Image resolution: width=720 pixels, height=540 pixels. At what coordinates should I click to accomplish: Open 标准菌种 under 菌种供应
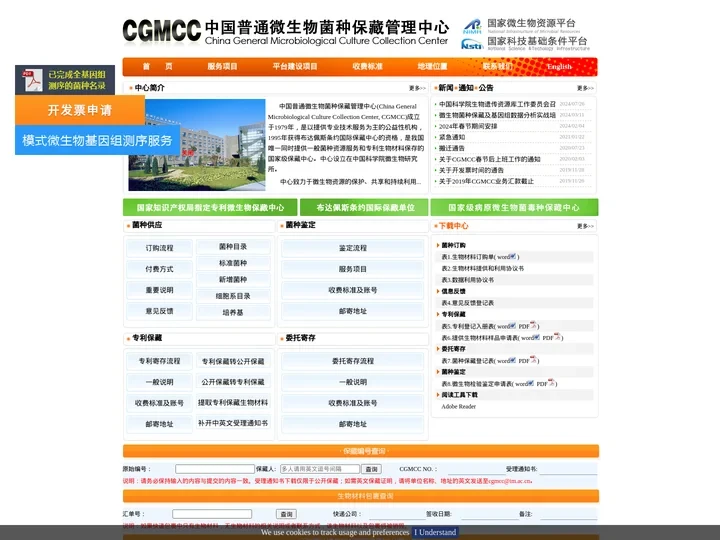point(233,263)
